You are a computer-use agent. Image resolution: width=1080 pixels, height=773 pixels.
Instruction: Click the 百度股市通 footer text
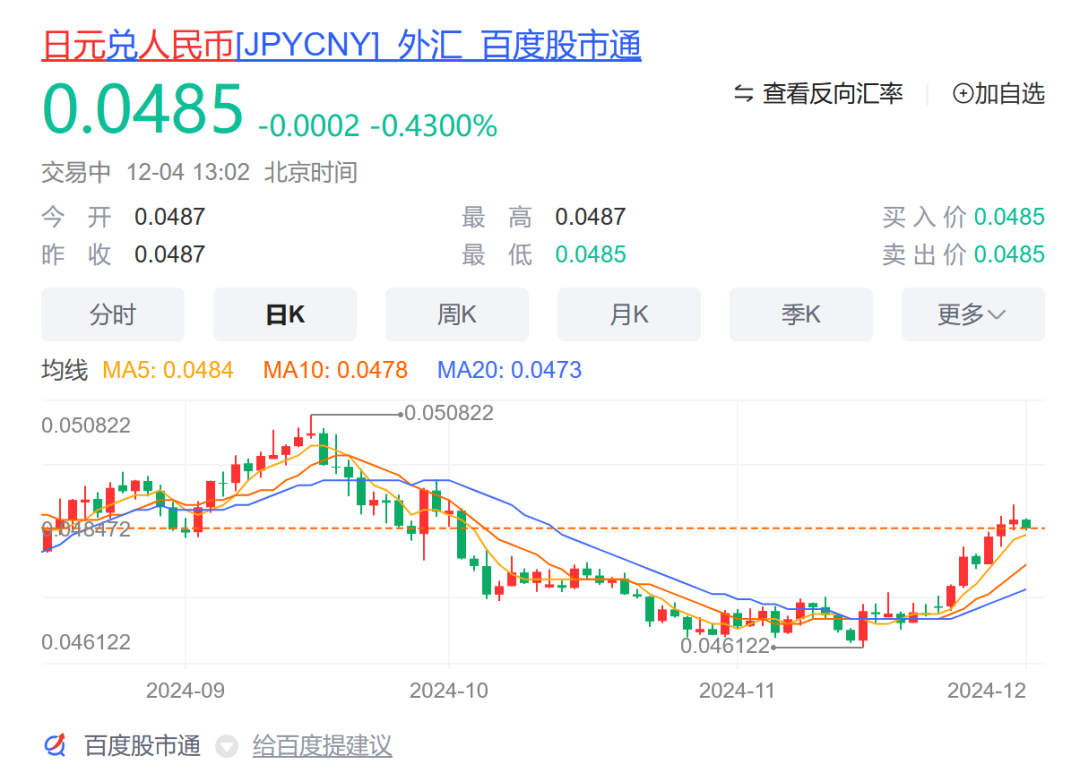143,746
